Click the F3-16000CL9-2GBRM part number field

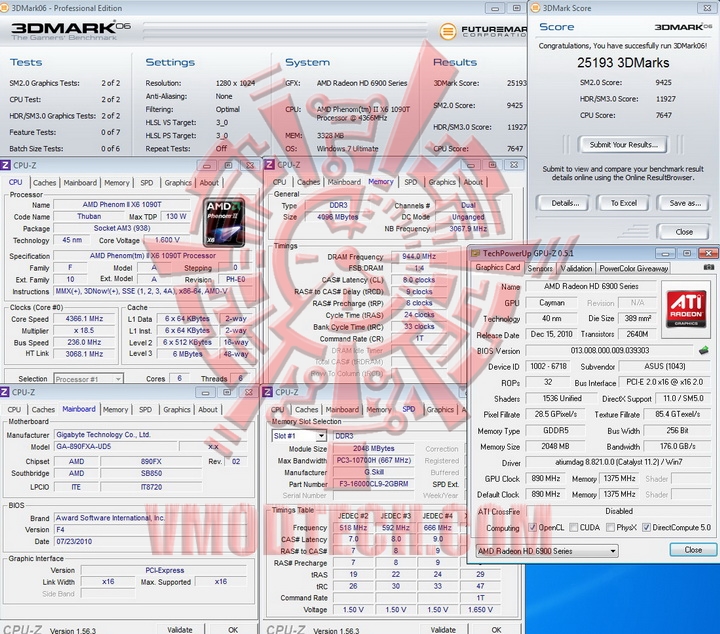(373, 484)
